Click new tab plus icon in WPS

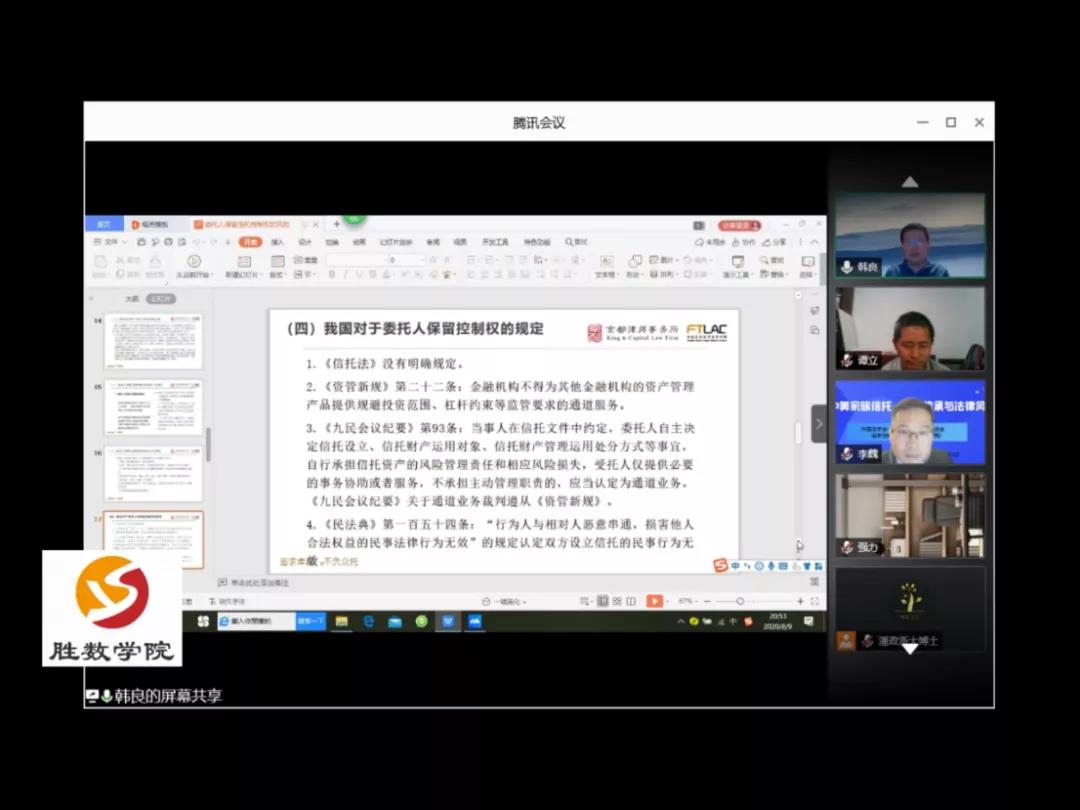click(337, 224)
